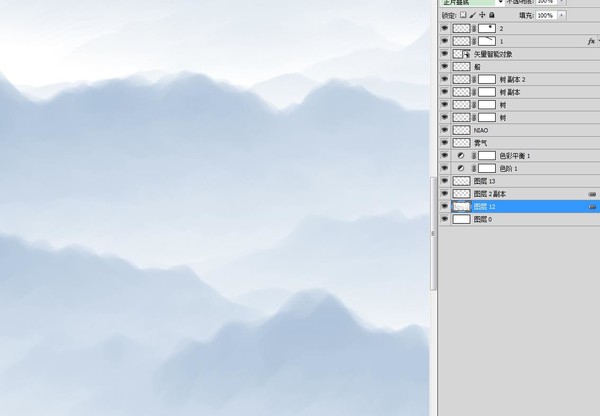Click link icon on 图层 12 row
The width and height of the screenshot is (600, 416).
pyautogui.click(x=592, y=207)
